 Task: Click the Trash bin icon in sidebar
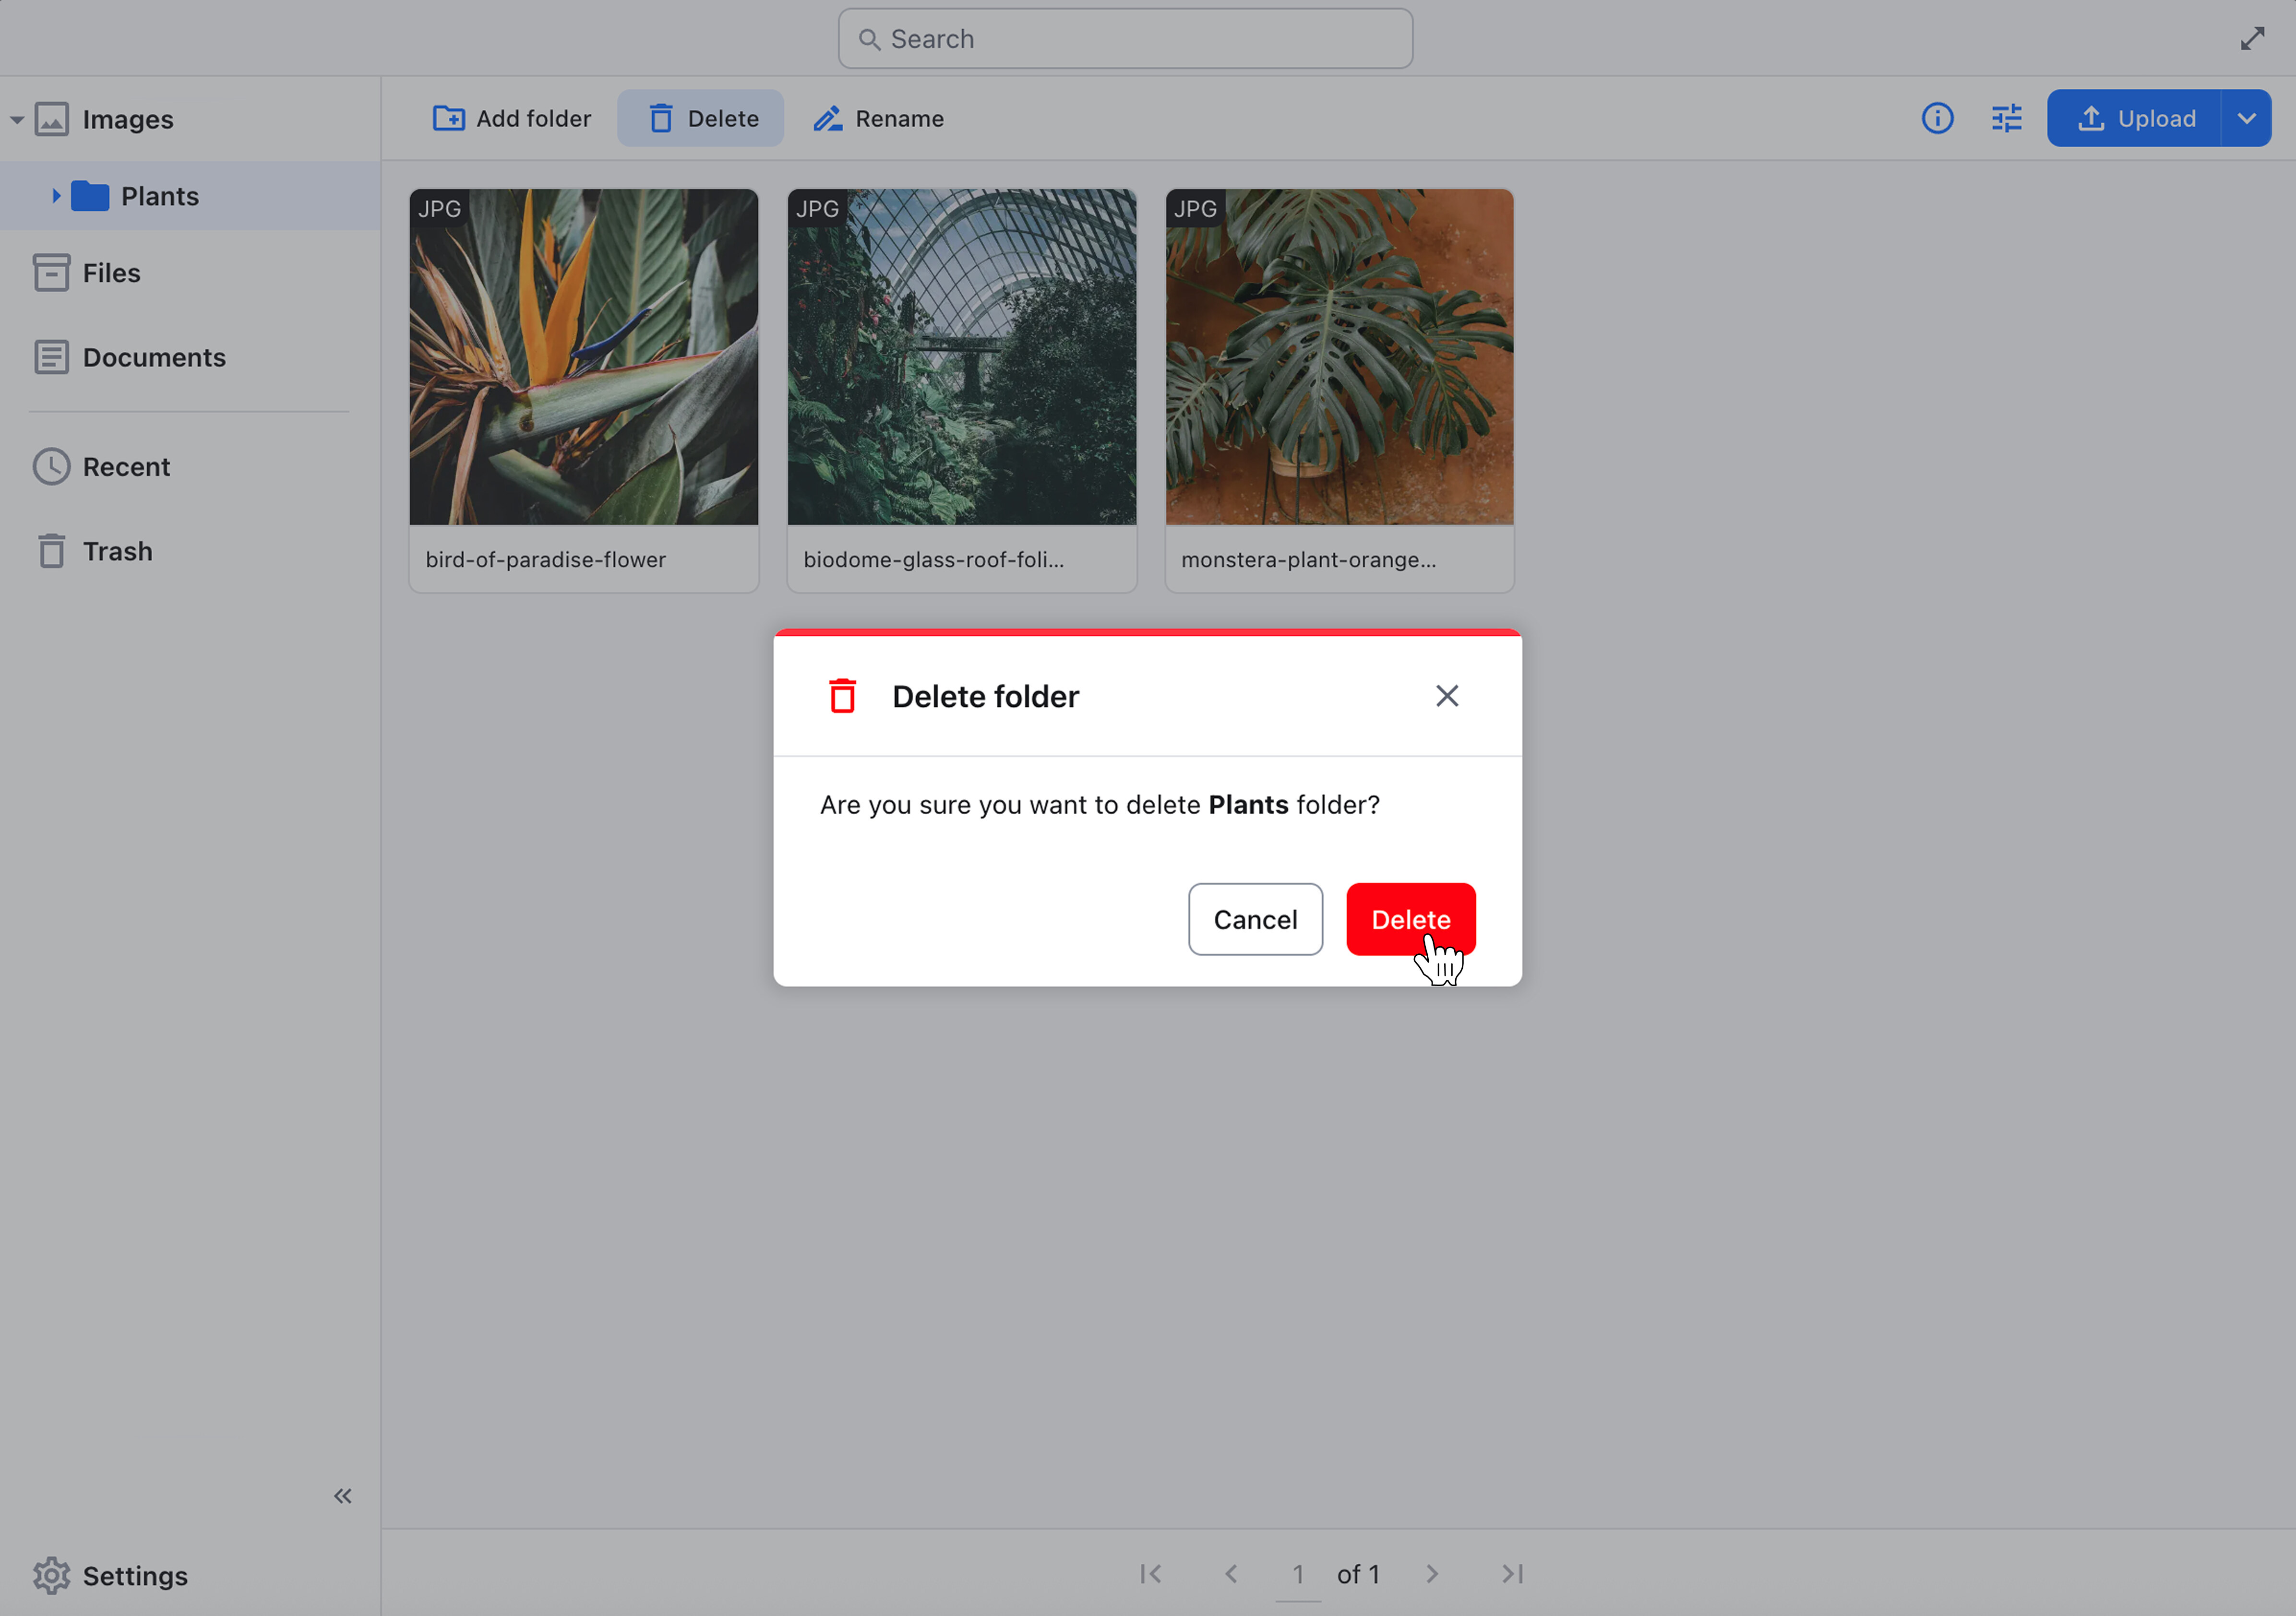(51, 551)
